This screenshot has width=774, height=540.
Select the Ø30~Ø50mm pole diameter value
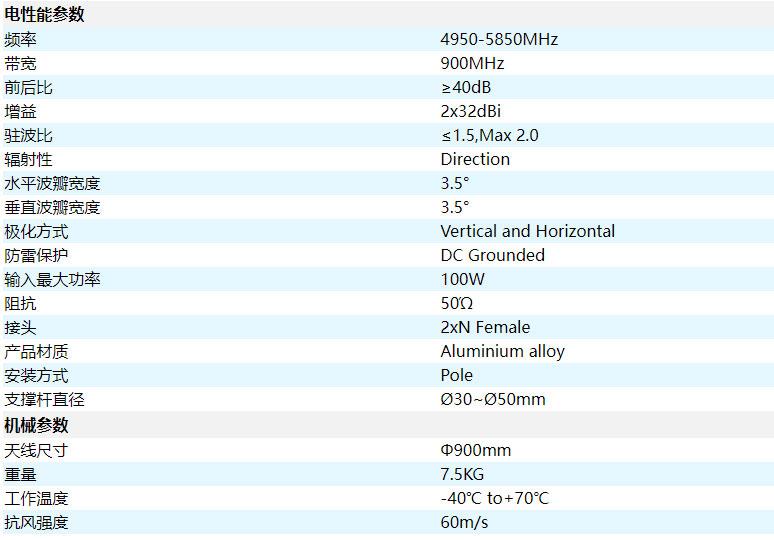[x=493, y=400]
